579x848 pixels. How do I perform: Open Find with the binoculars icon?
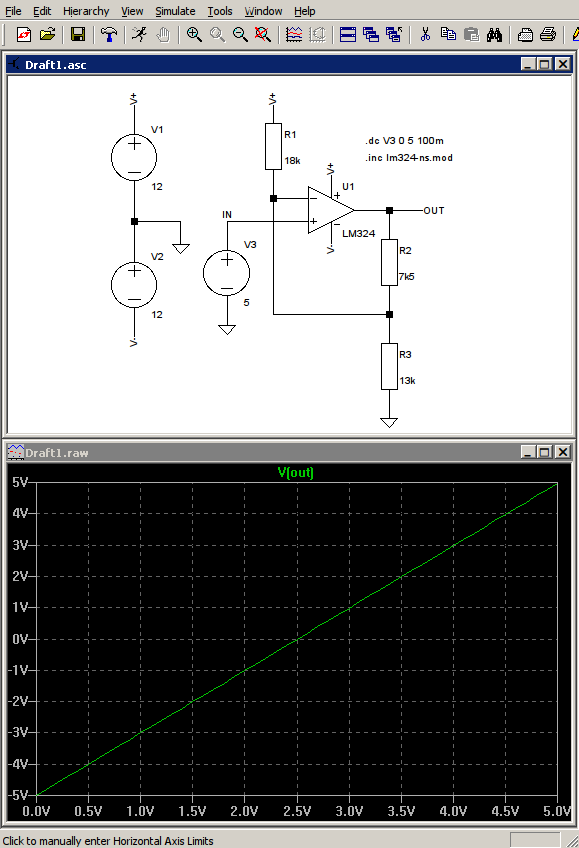click(494, 35)
